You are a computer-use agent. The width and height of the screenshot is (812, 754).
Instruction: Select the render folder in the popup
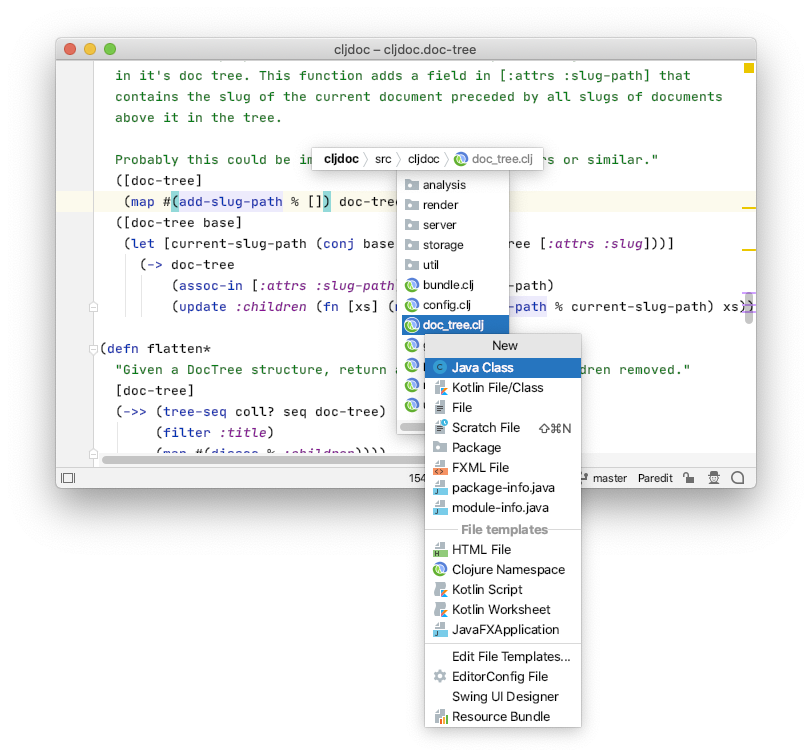(455, 205)
